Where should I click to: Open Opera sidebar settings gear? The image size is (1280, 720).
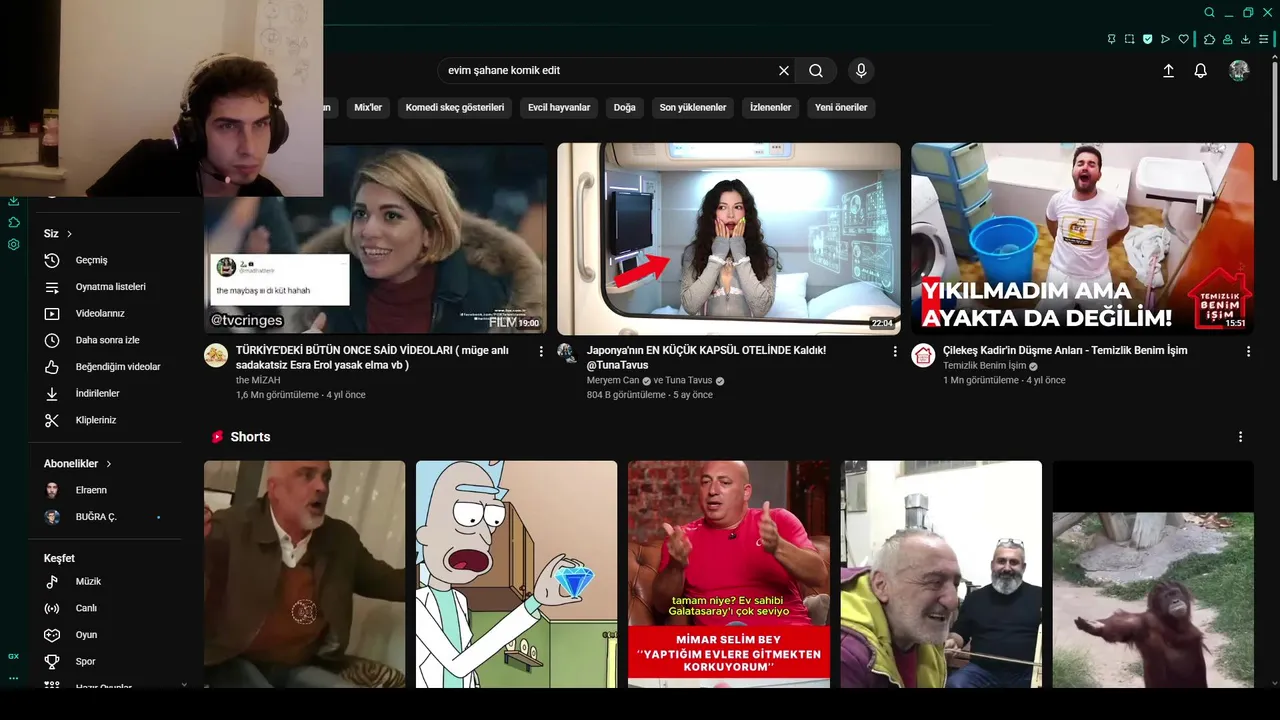click(14, 244)
